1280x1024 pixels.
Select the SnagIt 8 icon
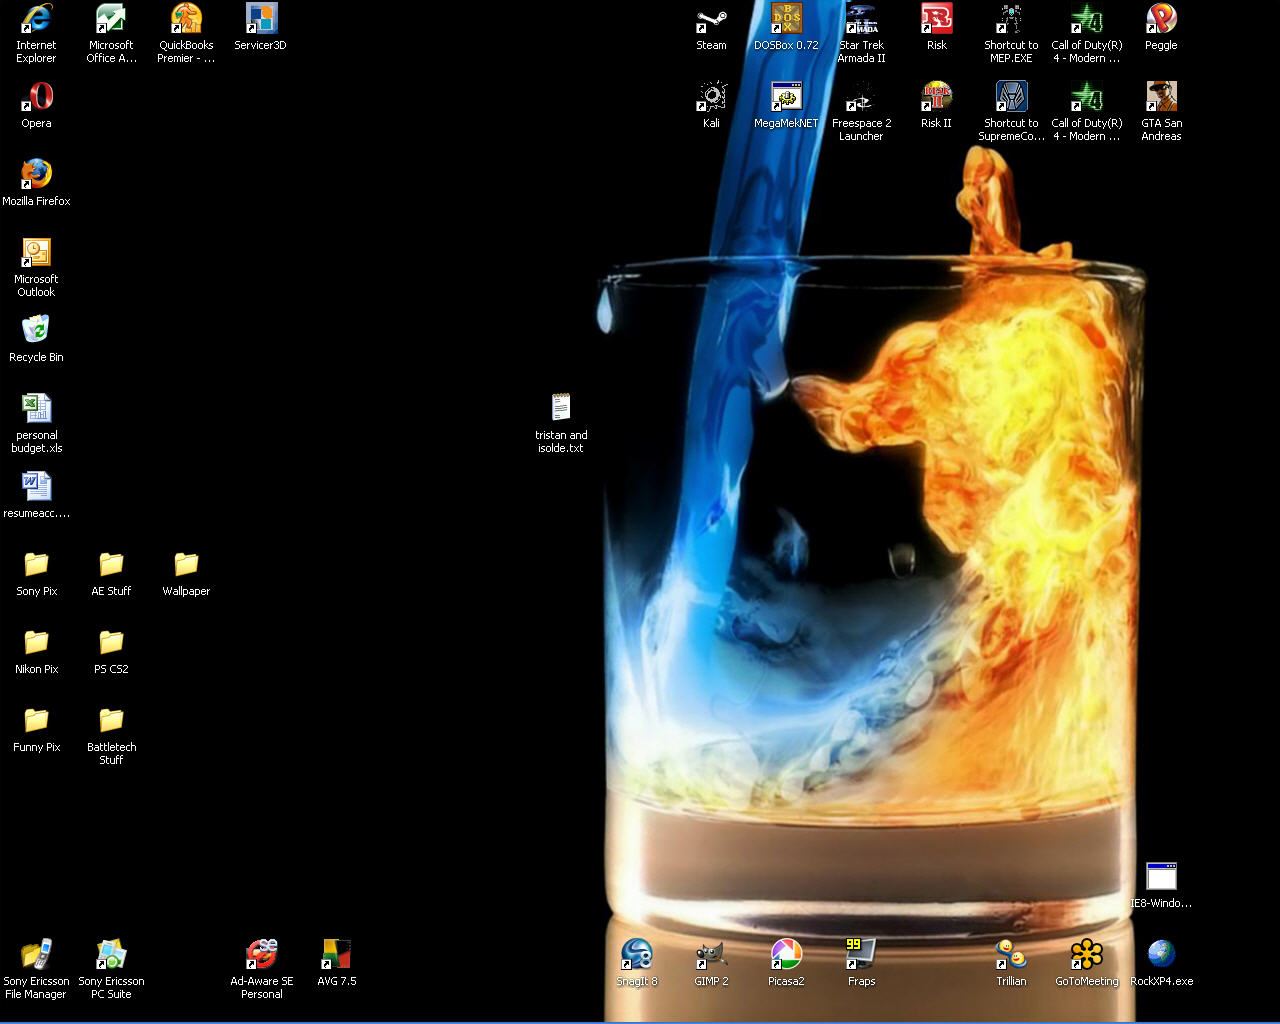pyautogui.click(x=636, y=956)
